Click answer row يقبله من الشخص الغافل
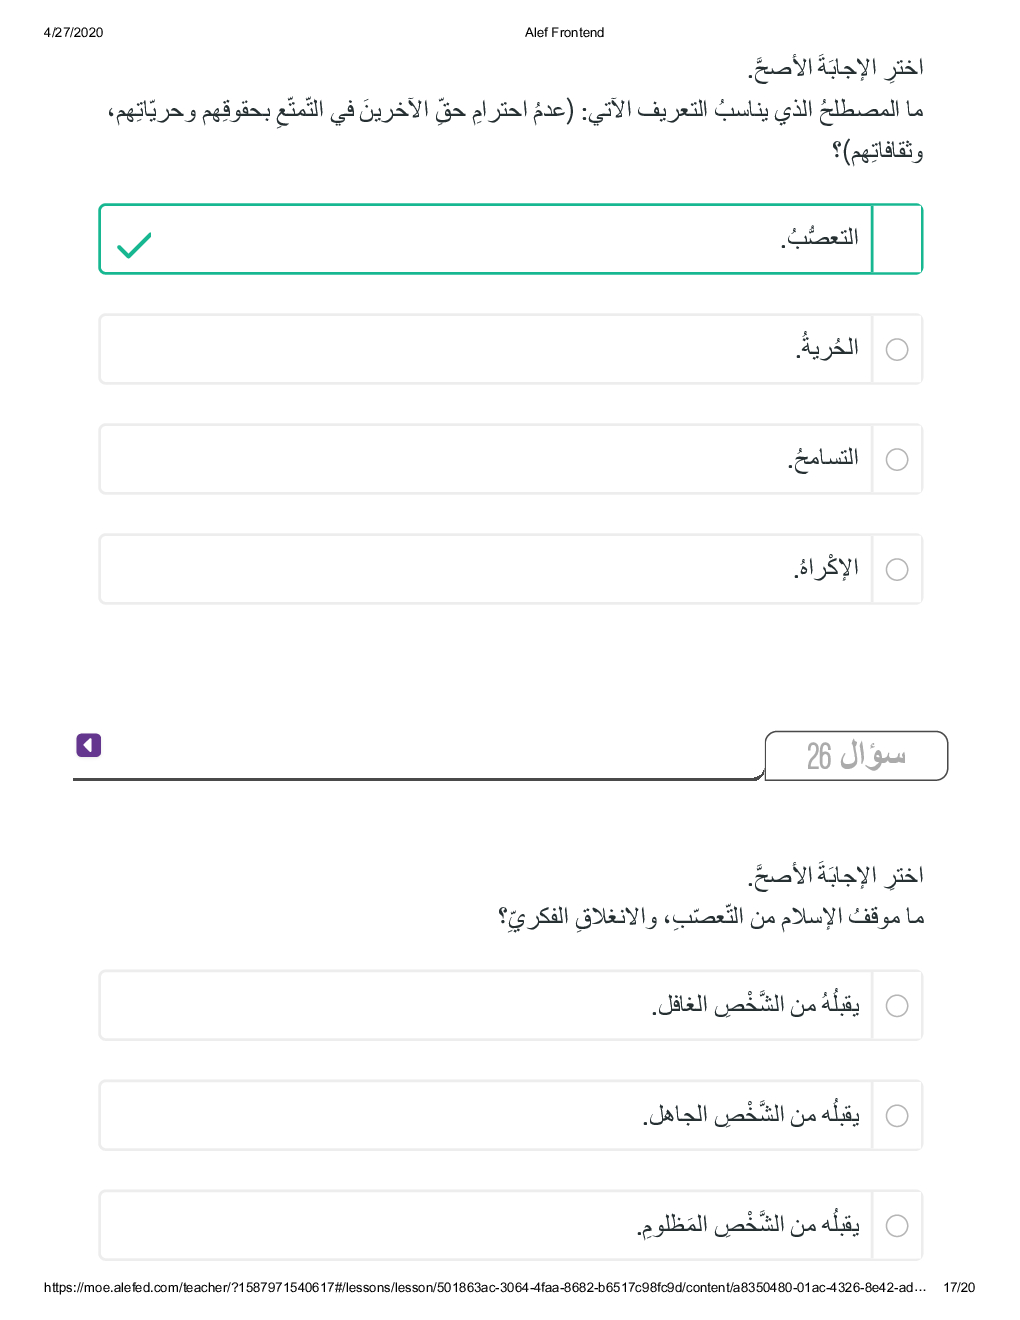The width and height of the screenshot is (1020, 1320). point(486,1005)
